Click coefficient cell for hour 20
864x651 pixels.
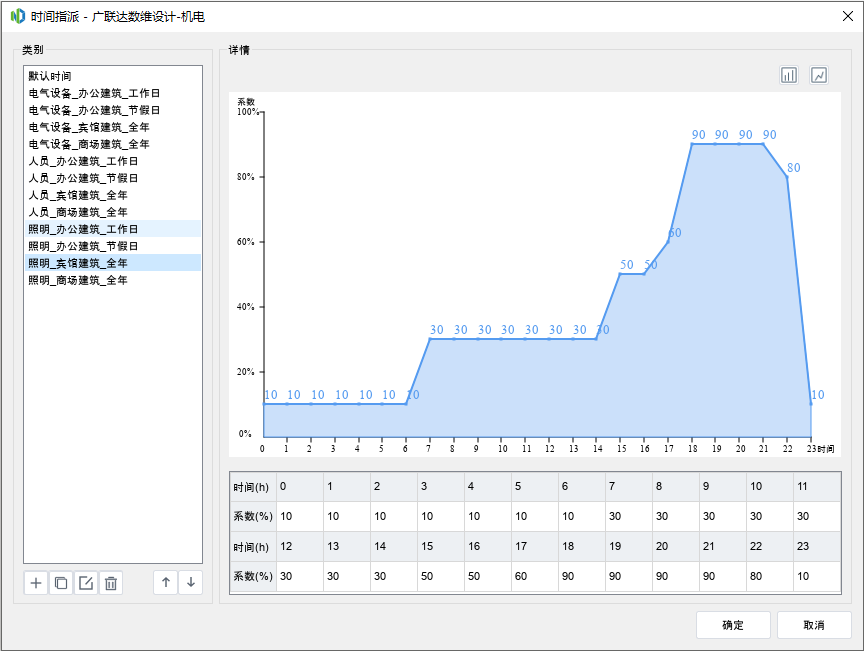pyautogui.click(x=676, y=577)
